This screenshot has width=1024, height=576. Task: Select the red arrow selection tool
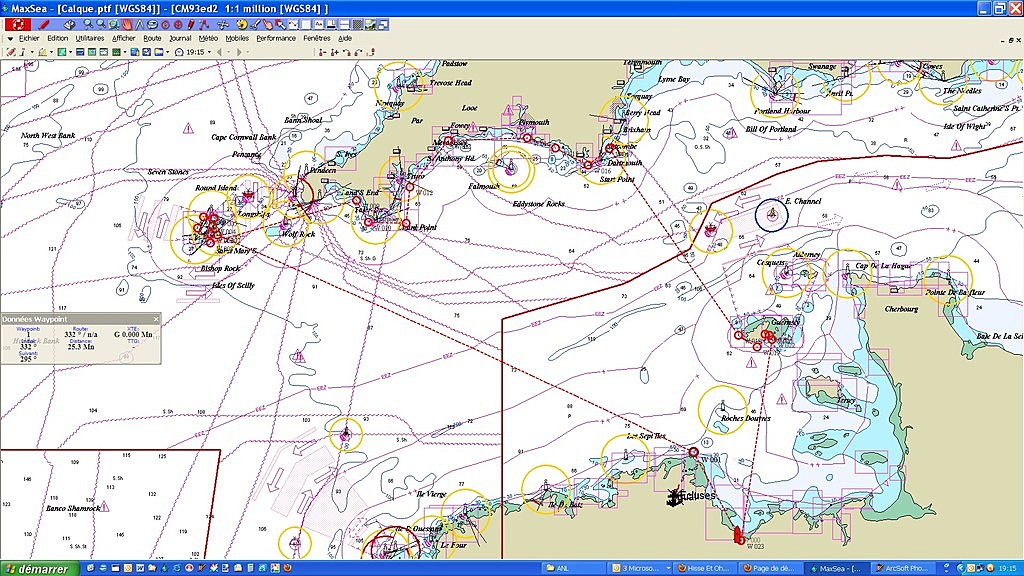coord(280,25)
